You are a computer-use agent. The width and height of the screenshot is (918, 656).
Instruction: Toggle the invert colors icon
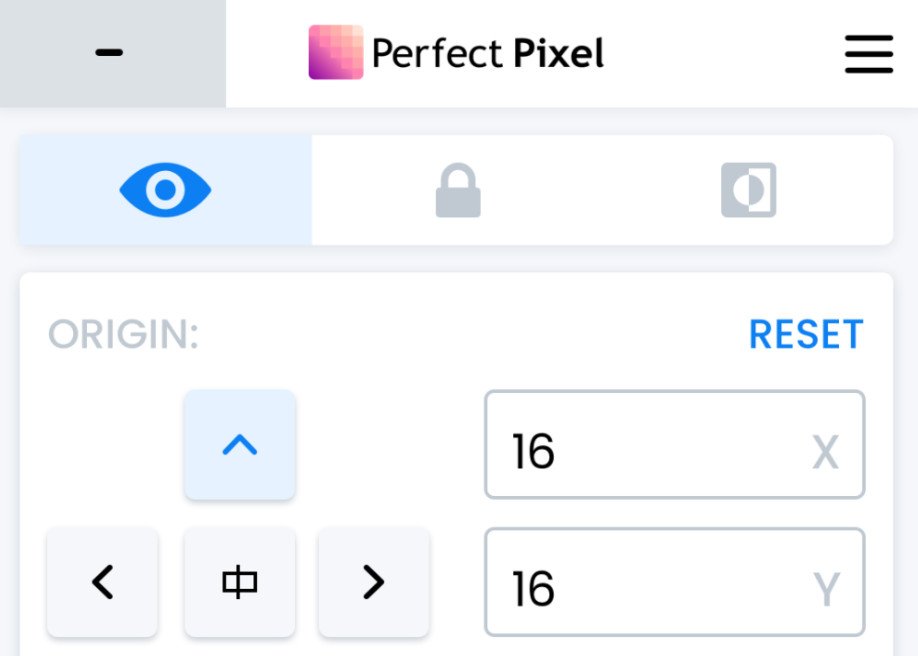pos(748,190)
